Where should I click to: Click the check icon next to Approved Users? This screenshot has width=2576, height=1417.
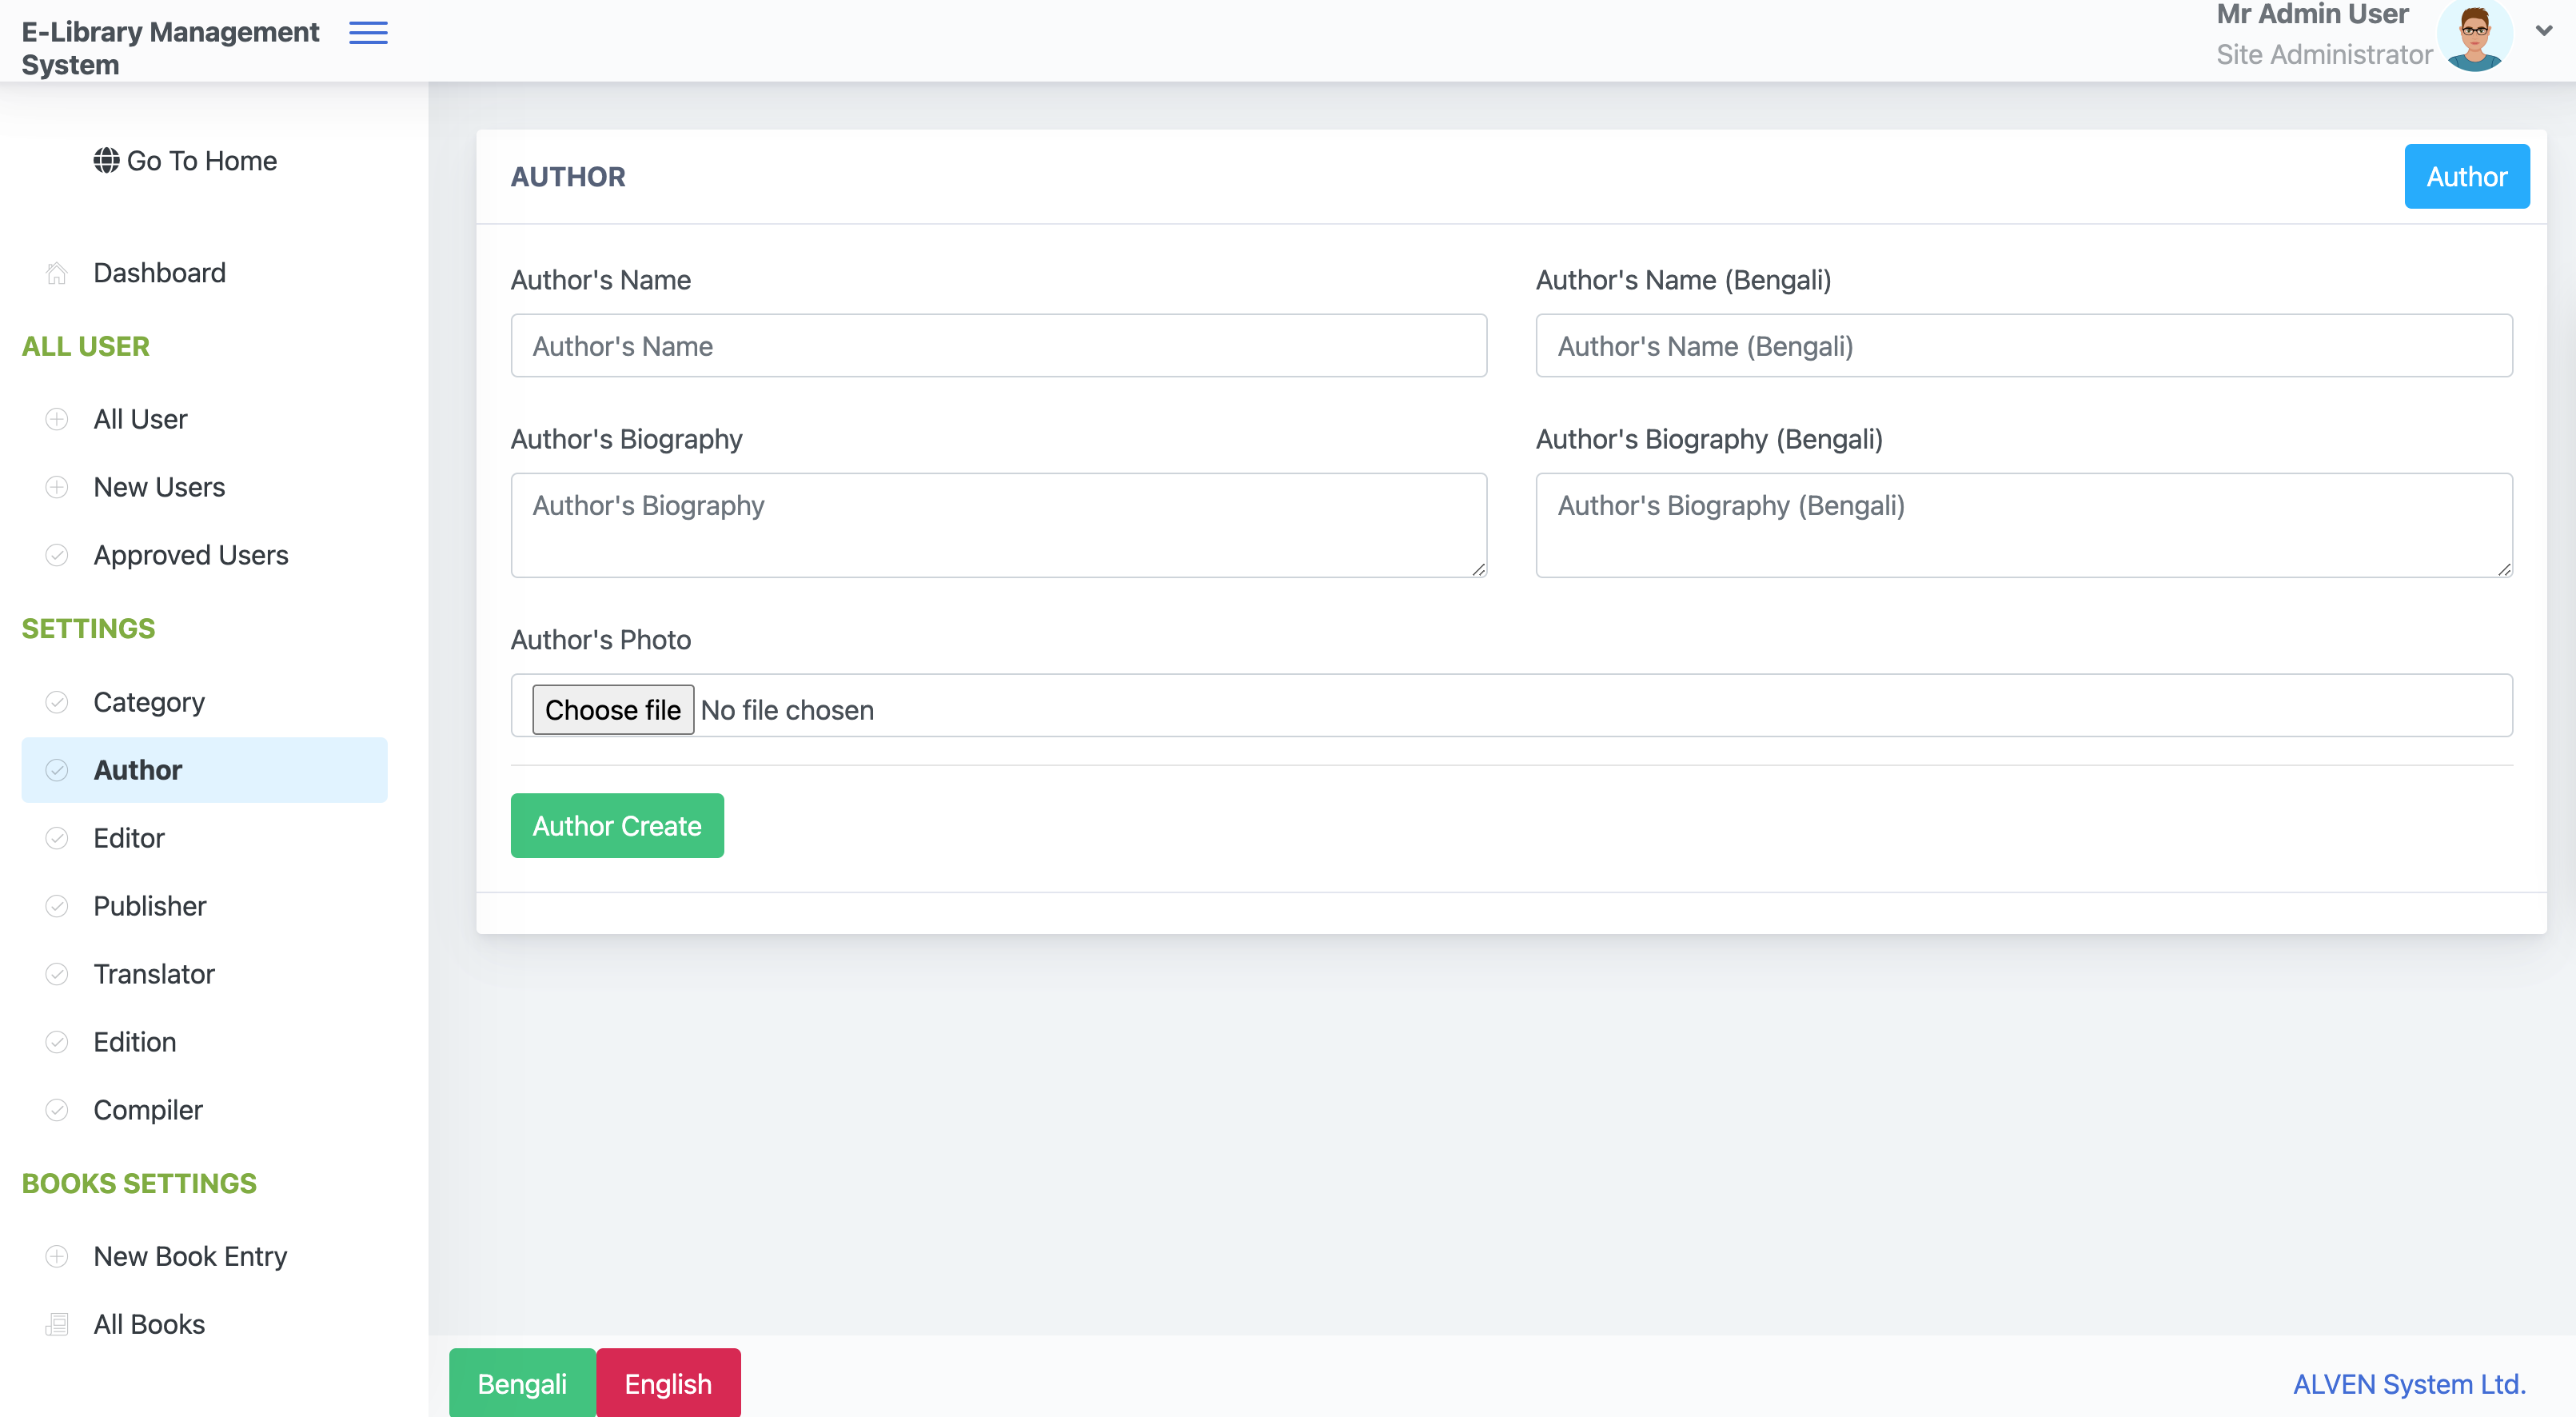coord(57,555)
